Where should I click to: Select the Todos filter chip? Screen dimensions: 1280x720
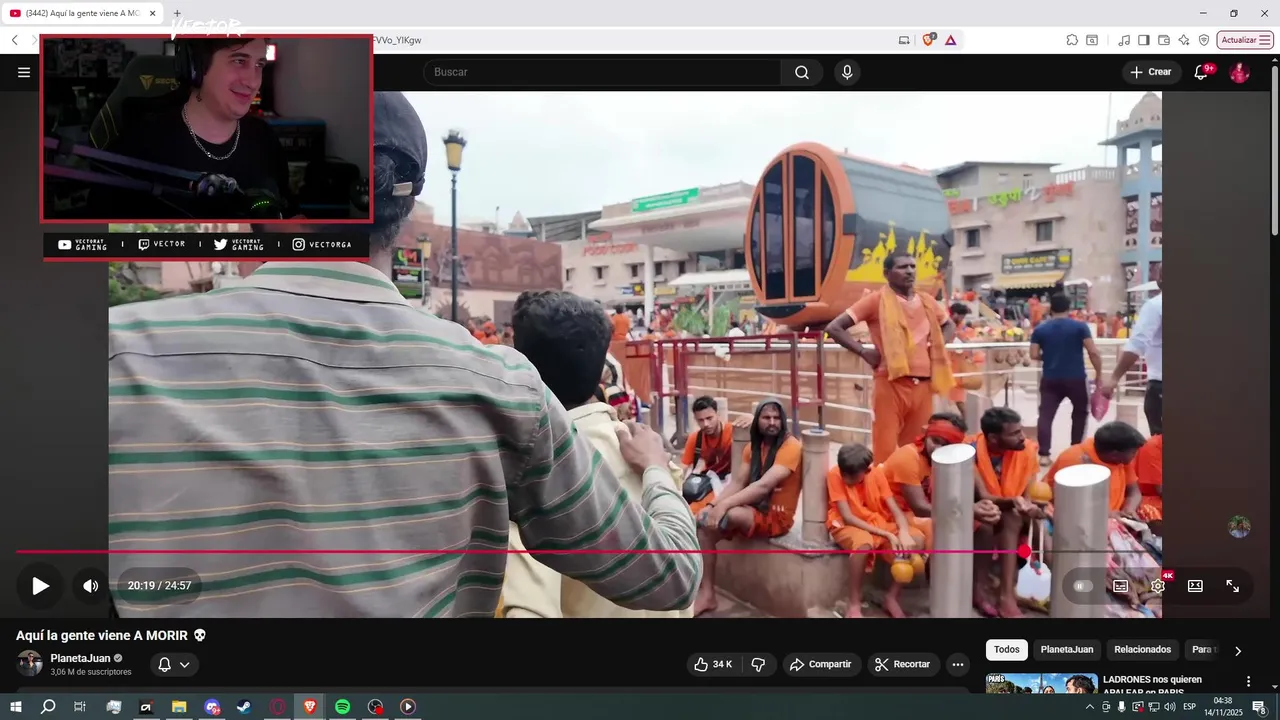[x=1007, y=650]
